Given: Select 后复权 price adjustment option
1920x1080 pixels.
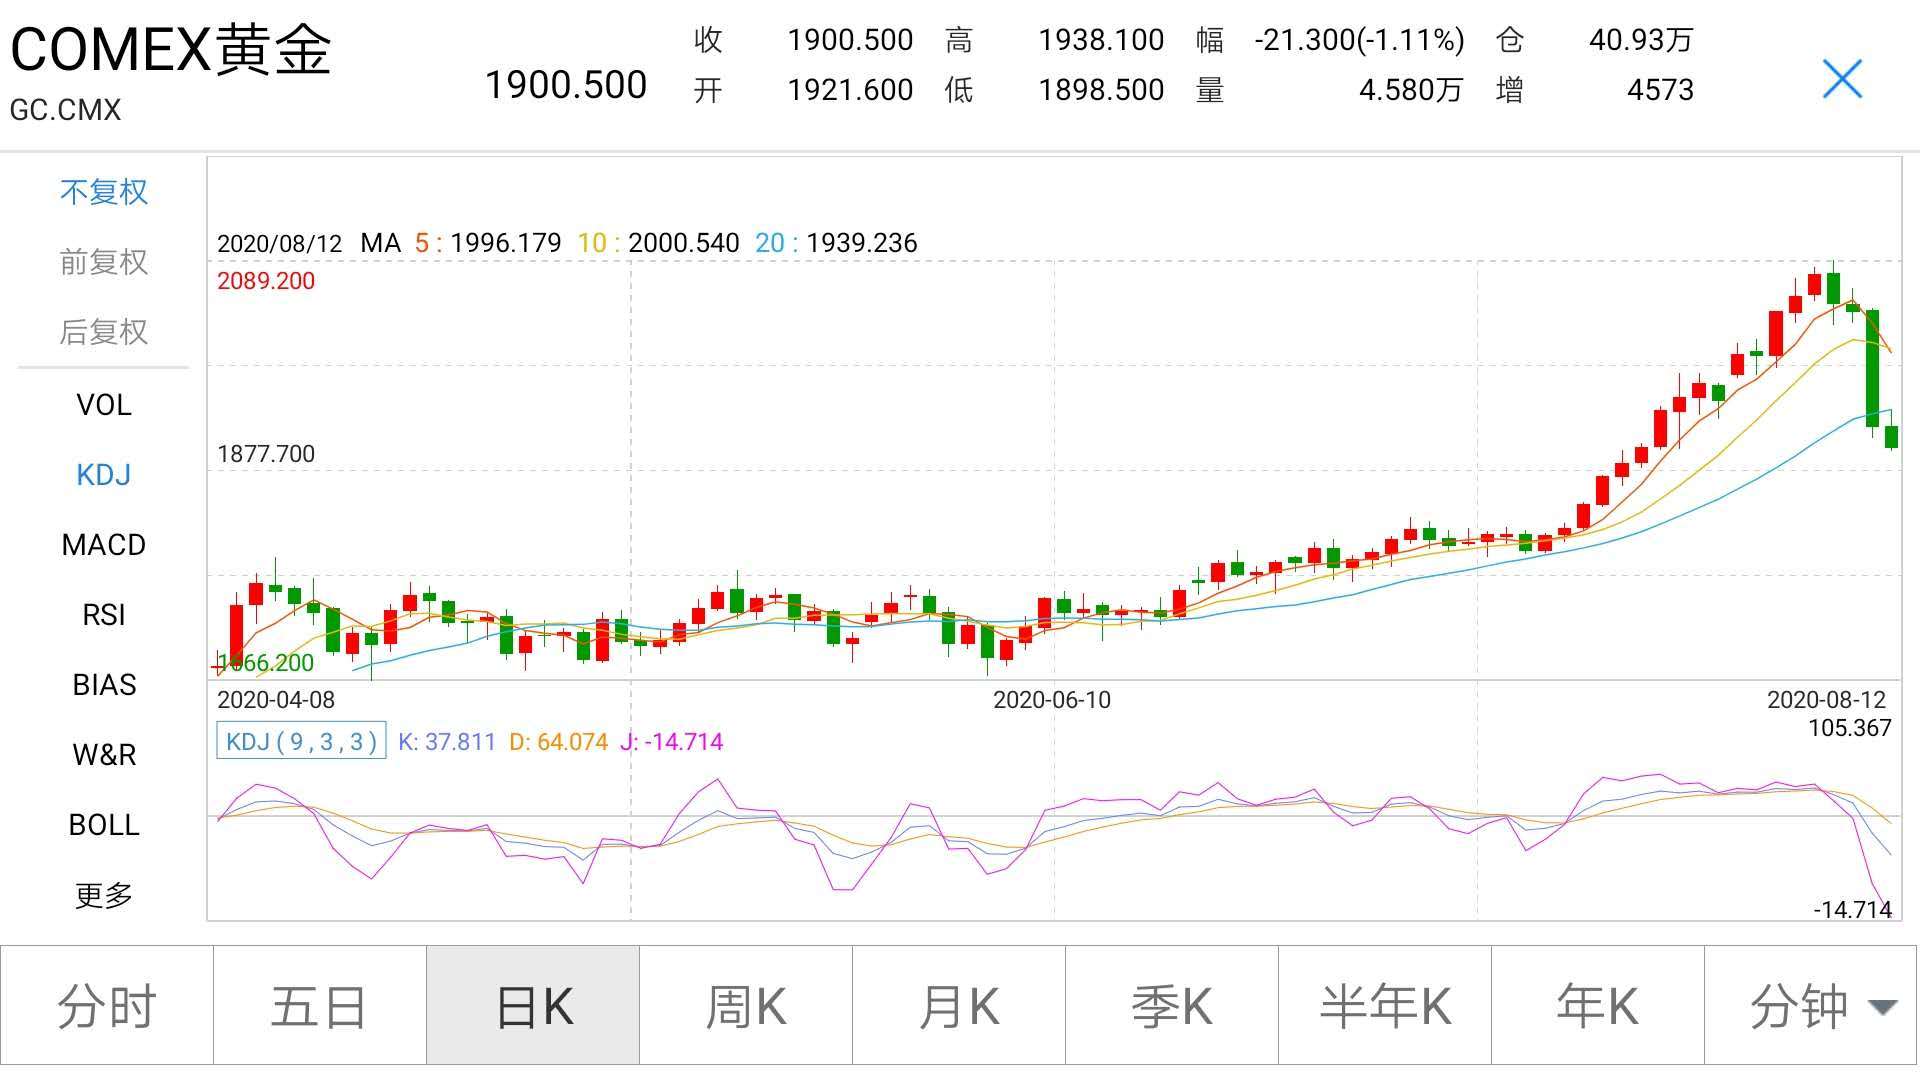Looking at the screenshot, I should tap(104, 332).
